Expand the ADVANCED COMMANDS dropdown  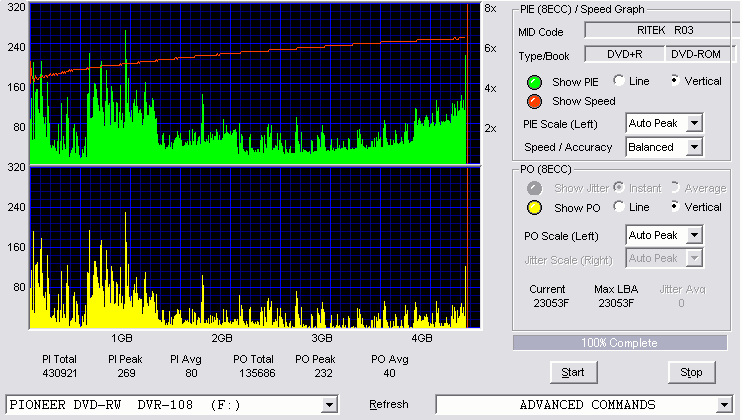coord(724,405)
